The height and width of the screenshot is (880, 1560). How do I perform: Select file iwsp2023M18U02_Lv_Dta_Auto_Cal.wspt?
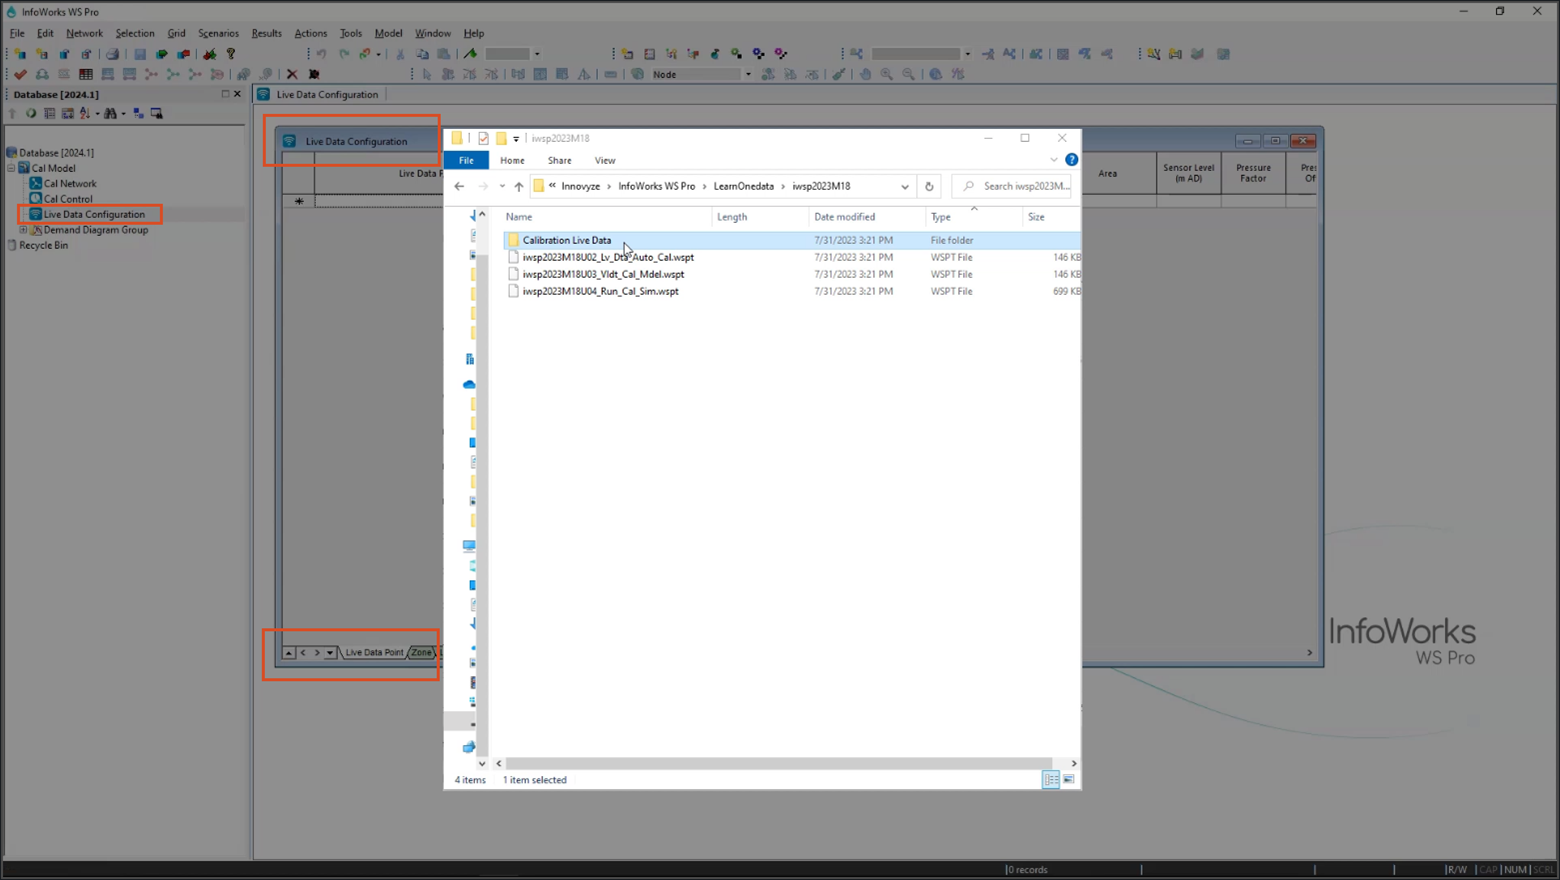pyautogui.click(x=608, y=257)
